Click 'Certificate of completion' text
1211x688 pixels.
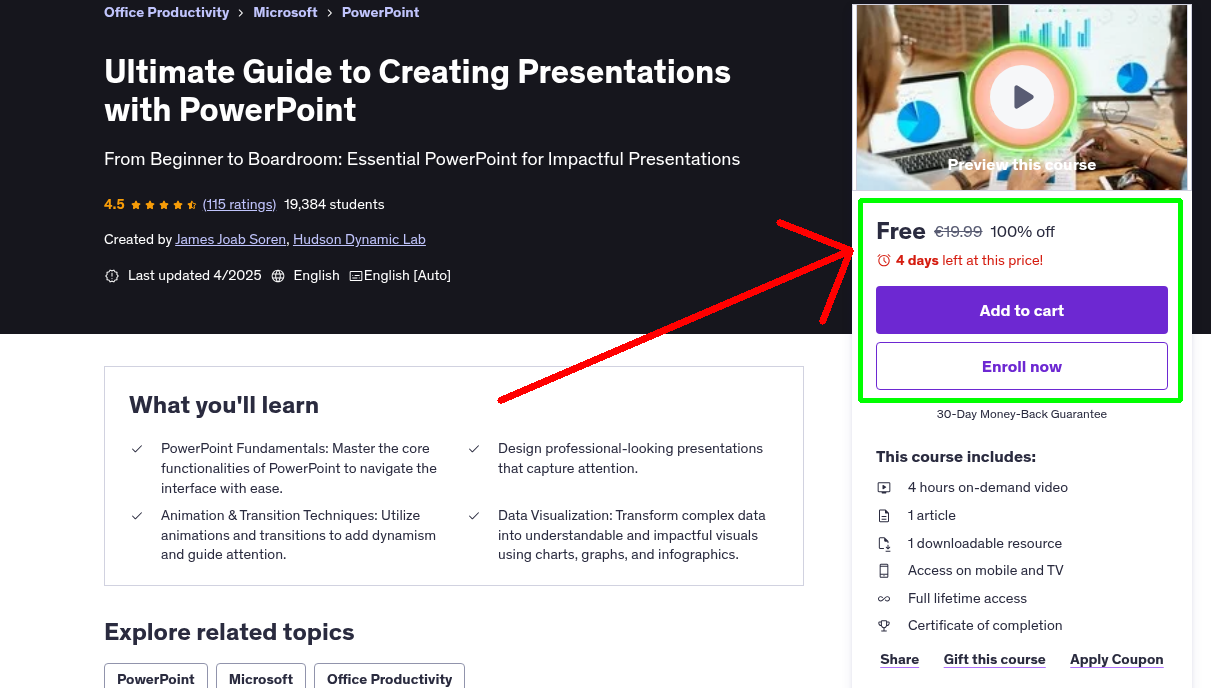pos(985,626)
